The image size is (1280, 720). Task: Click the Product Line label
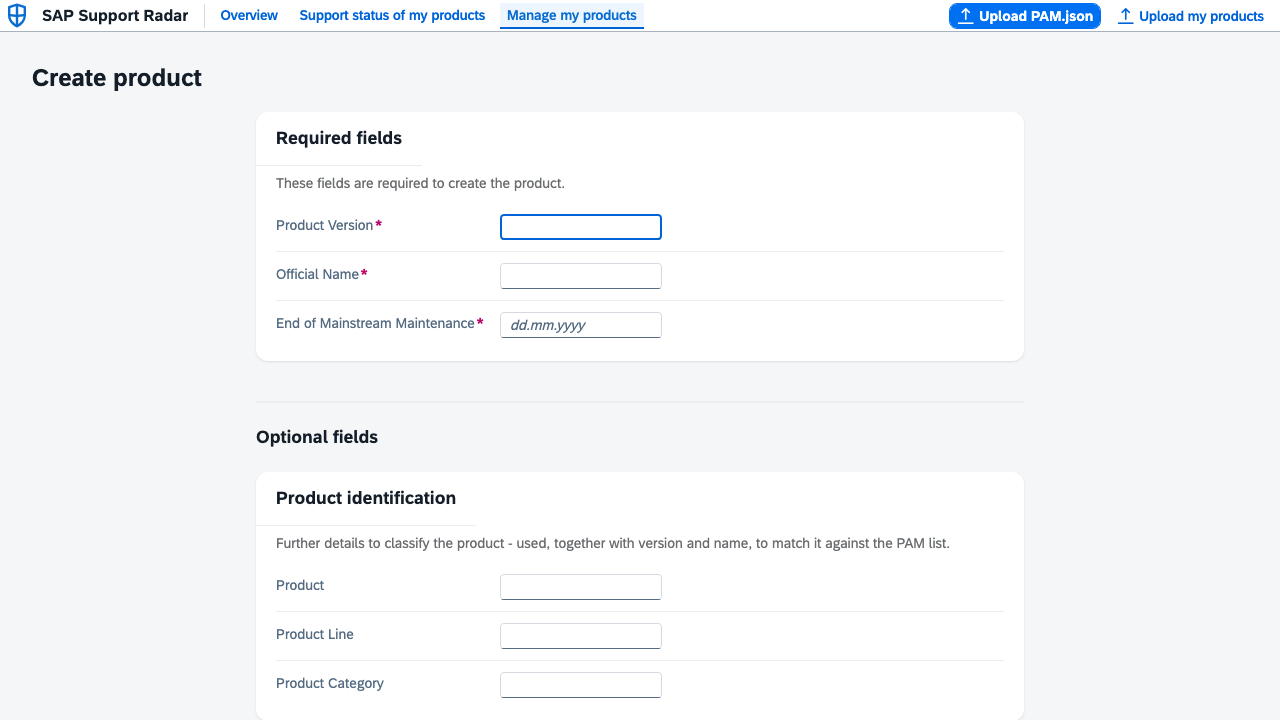point(315,634)
